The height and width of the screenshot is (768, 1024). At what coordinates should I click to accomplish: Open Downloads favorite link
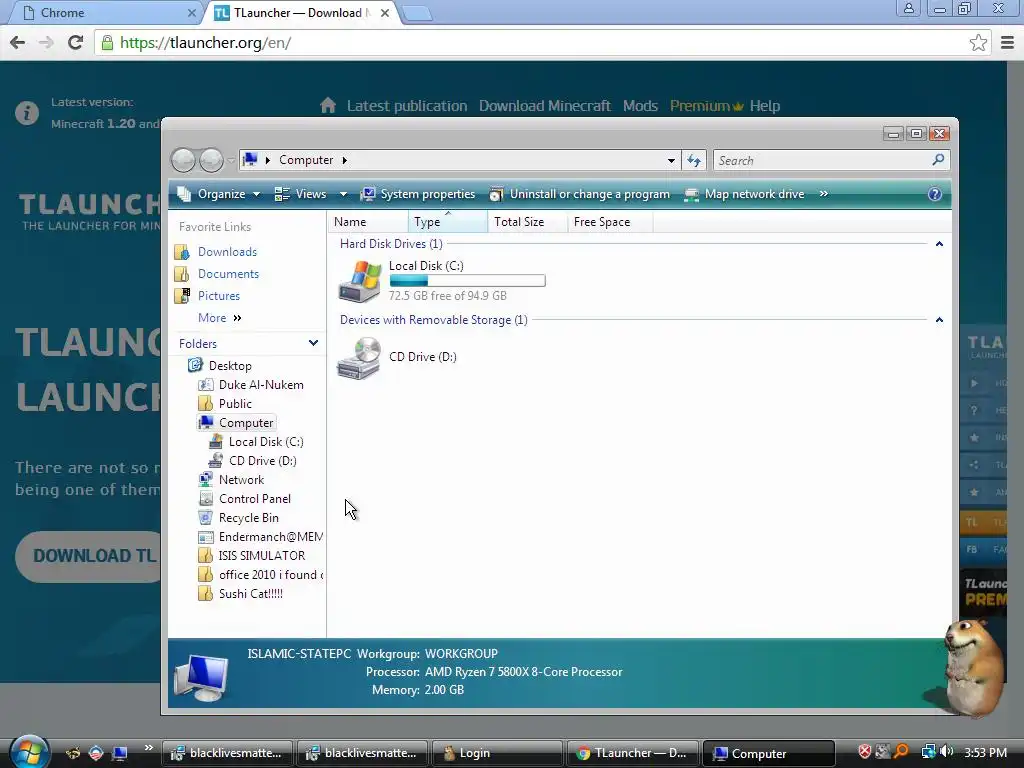(x=227, y=251)
